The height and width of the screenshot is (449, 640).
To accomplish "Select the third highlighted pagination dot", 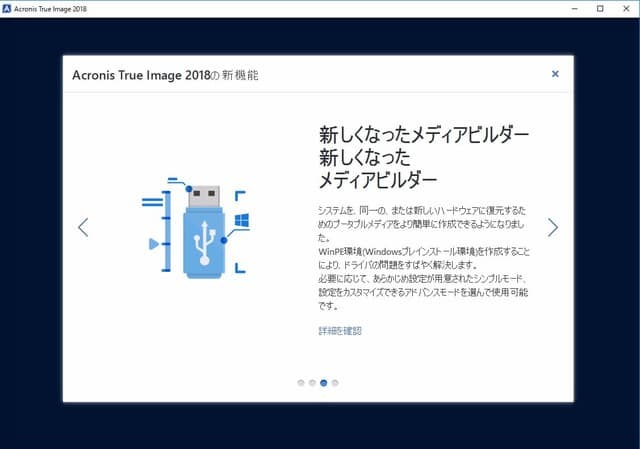I will pyautogui.click(x=324, y=382).
